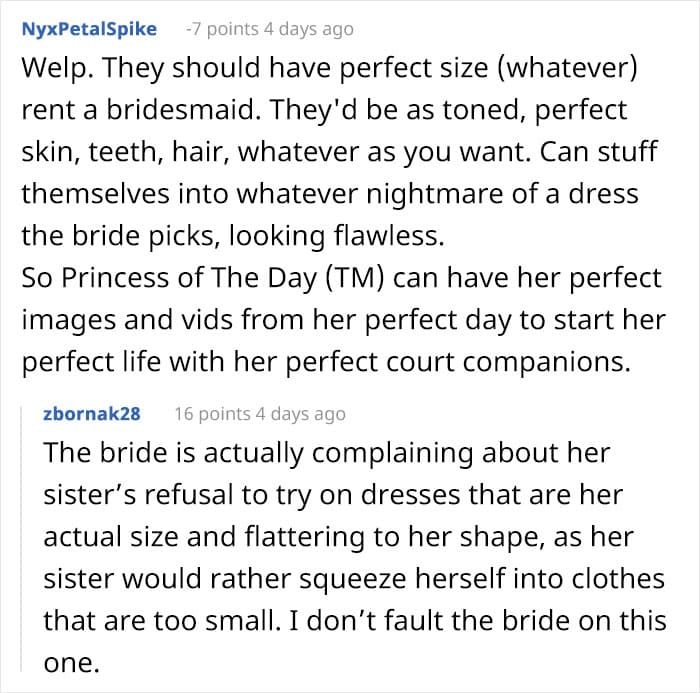Open timestamp link on NyxPetalSpike's comment
The height and width of the screenshot is (693, 700).
coord(308,29)
